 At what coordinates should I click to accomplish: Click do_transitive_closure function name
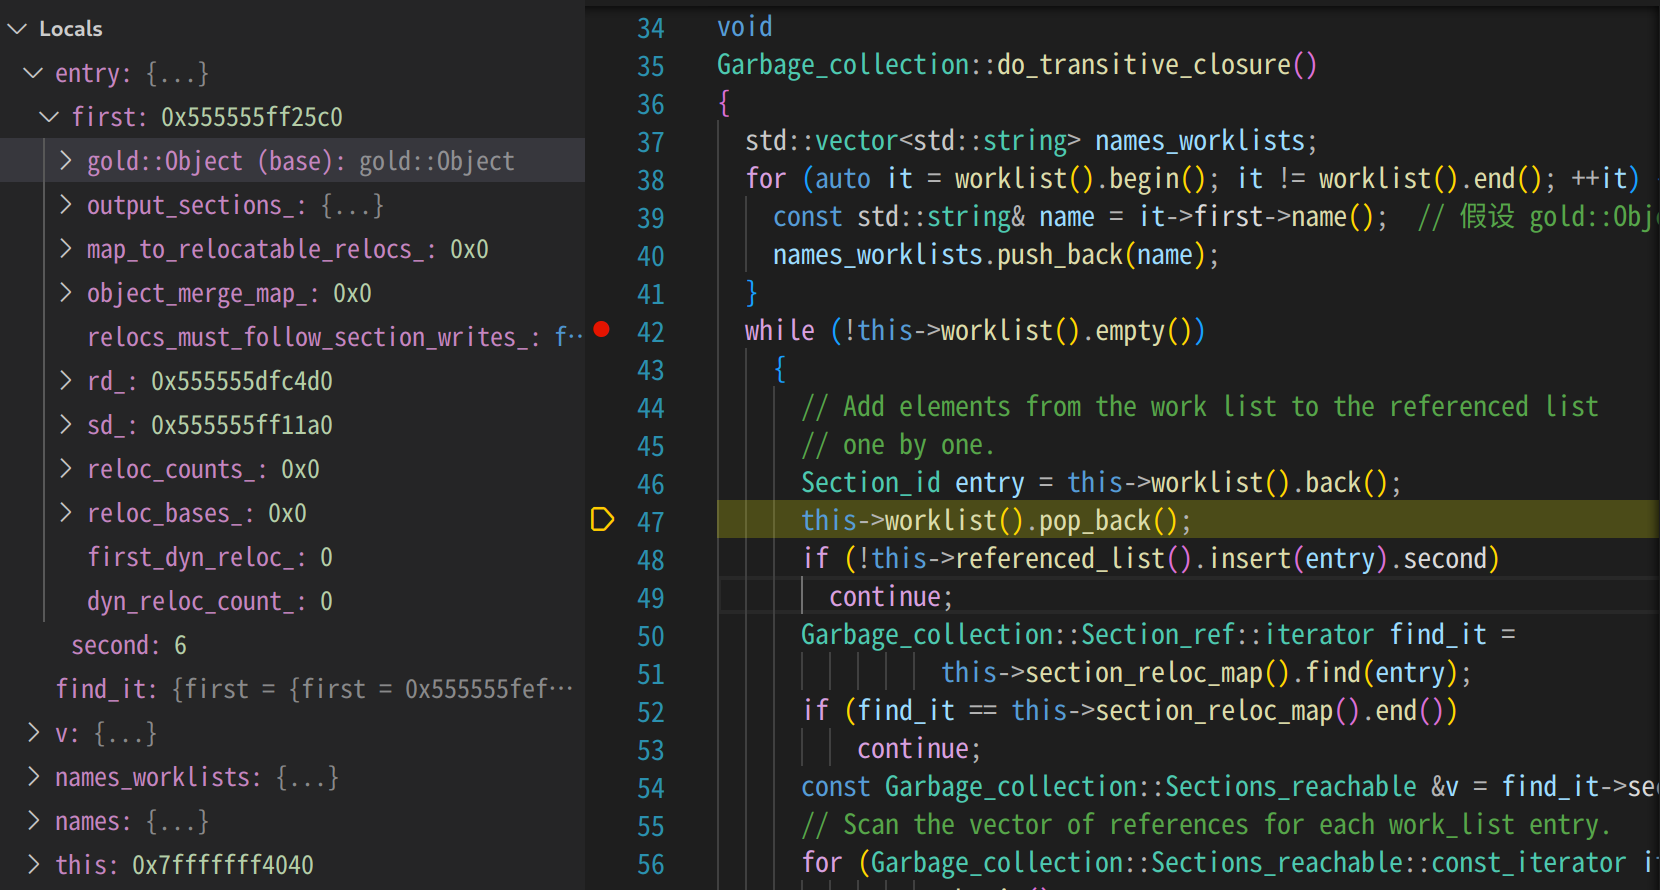pos(1144,65)
